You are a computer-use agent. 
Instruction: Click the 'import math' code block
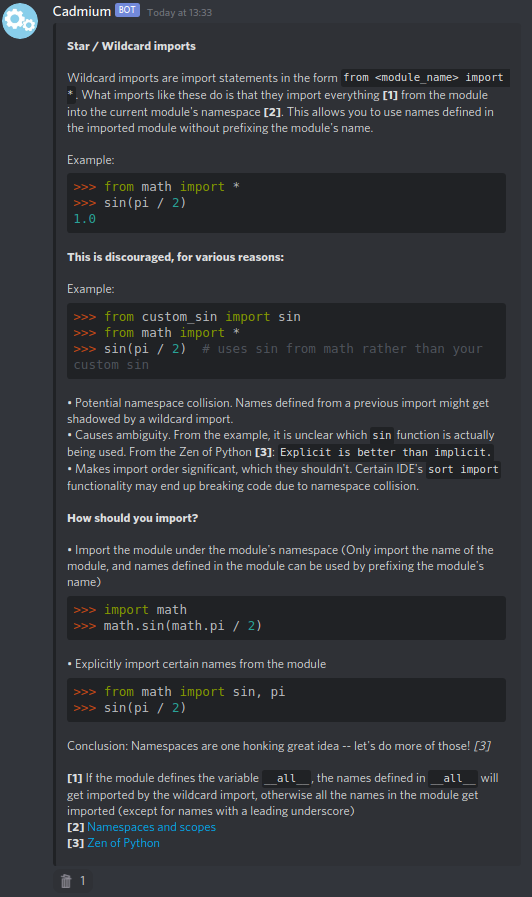[x=286, y=618]
